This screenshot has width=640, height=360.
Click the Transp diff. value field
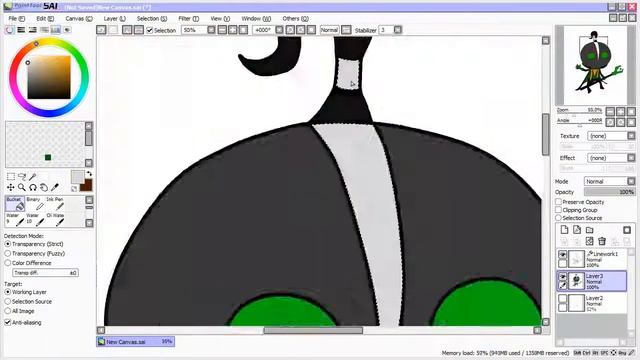(x=45, y=273)
